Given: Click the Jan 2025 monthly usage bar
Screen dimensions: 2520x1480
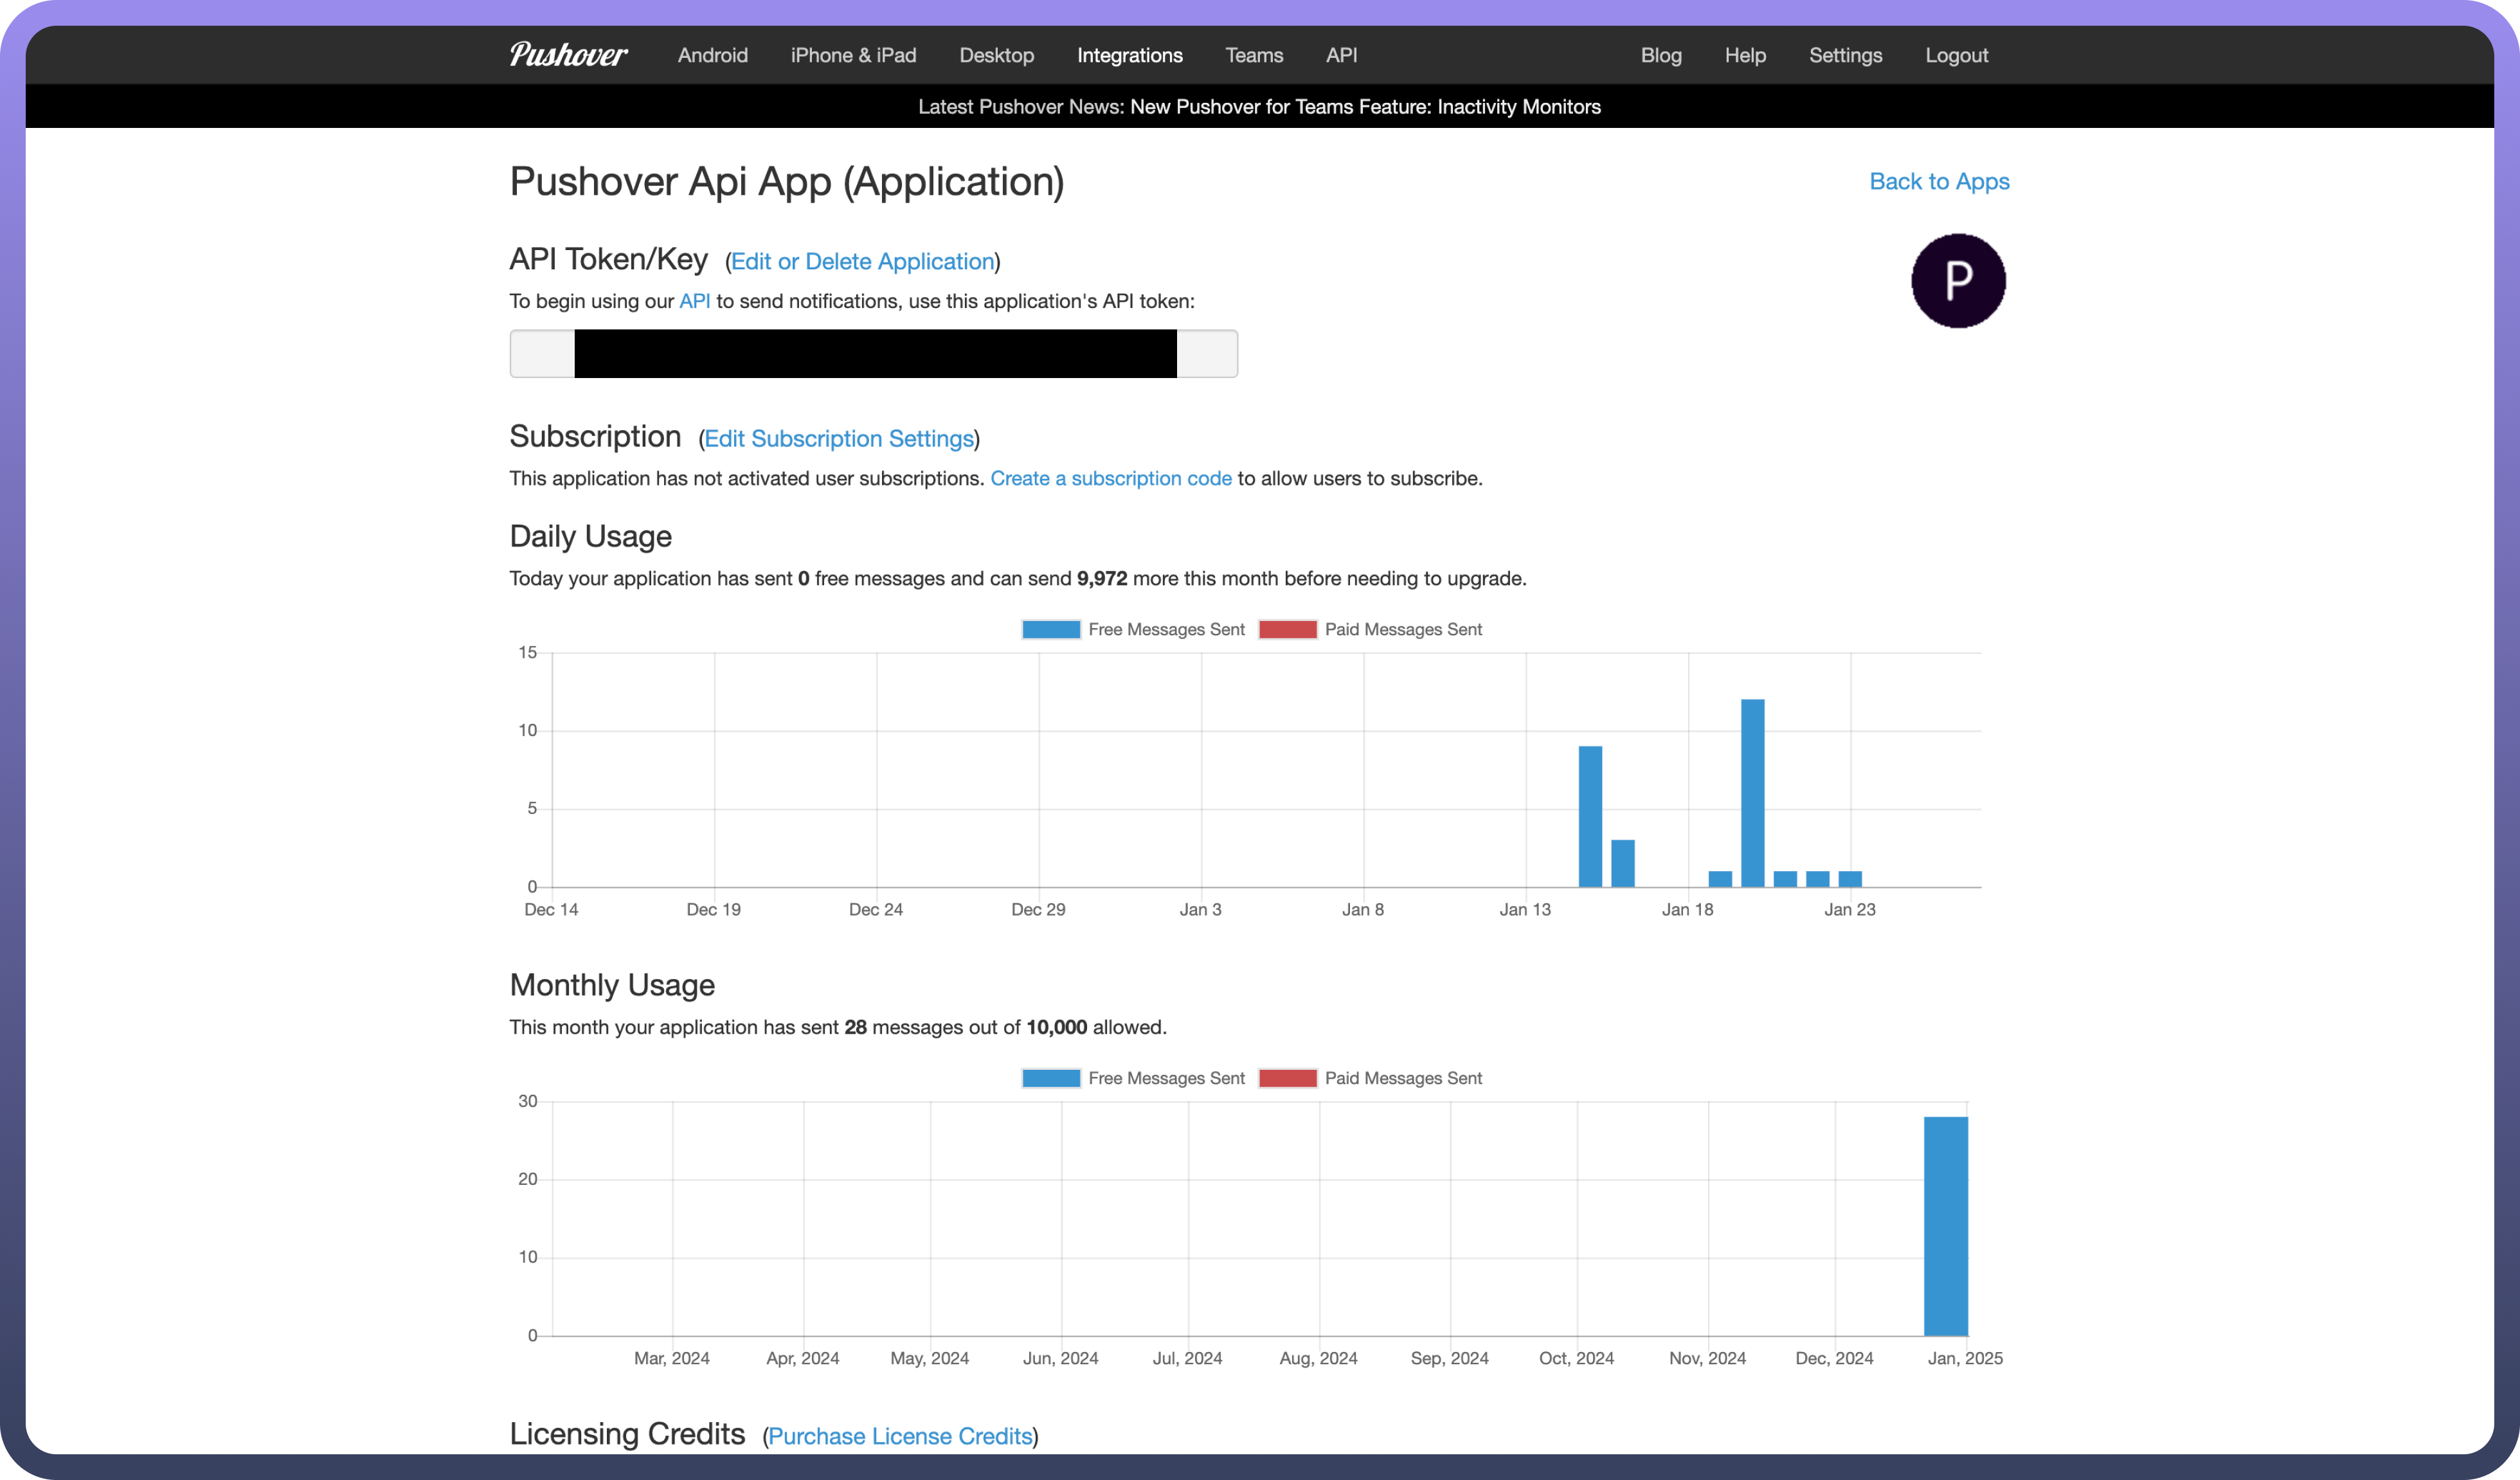Looking at the screenshot, I should [x=1945, y=1225].
